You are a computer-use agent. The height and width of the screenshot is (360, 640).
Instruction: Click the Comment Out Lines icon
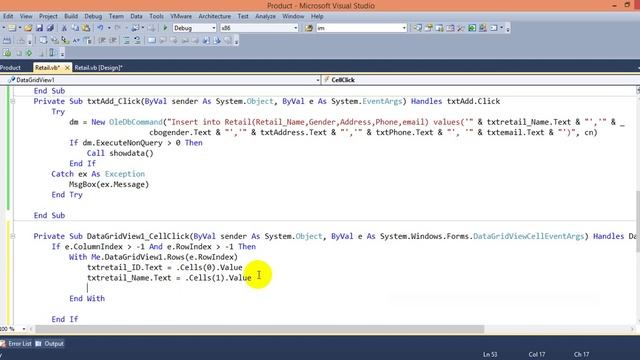pos(127,40)
